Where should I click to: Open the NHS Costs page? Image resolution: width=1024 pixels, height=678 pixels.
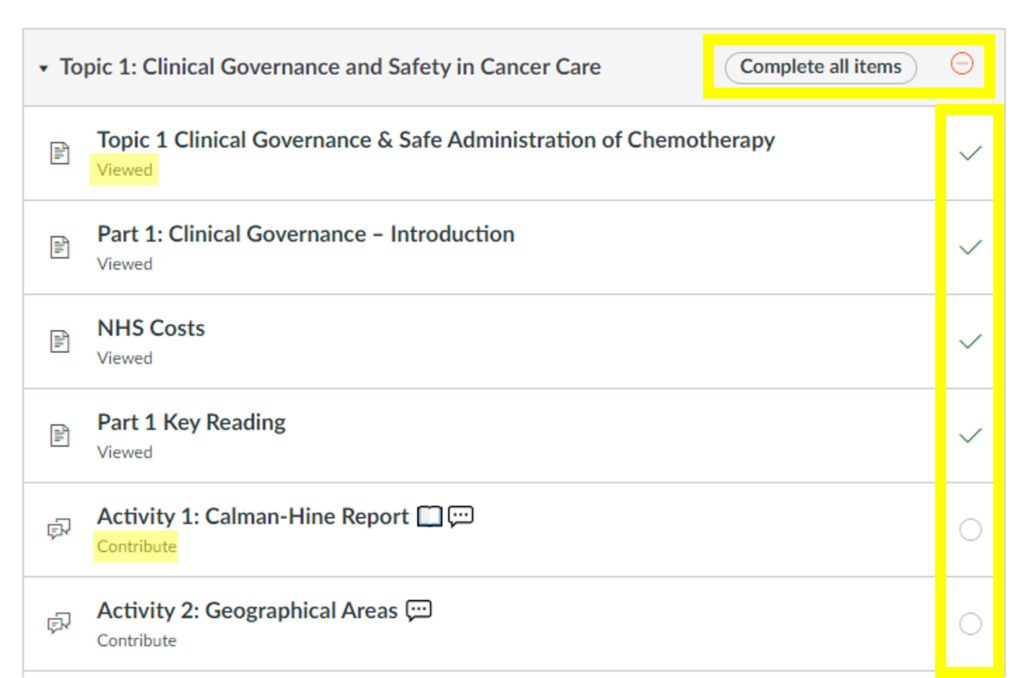click(x=150, y=328)
